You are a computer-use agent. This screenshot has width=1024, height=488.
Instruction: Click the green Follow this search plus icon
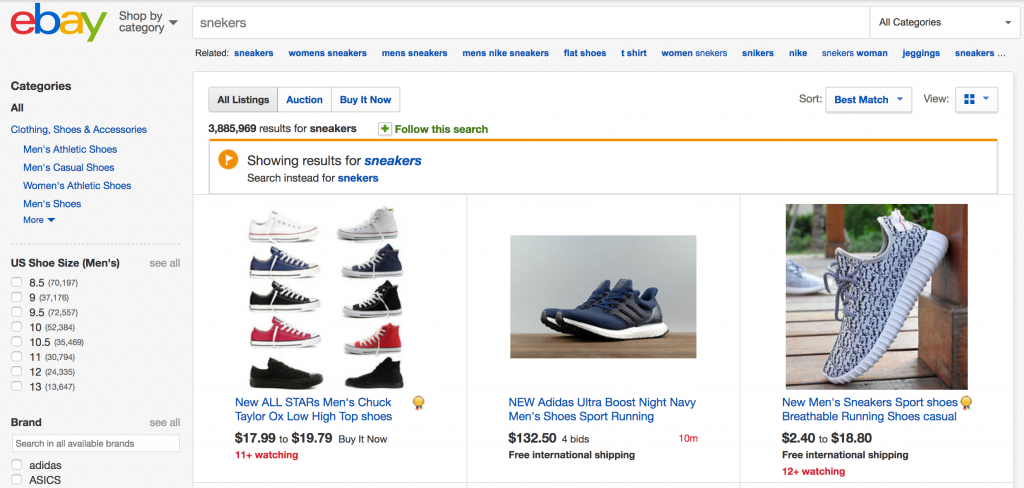385,129
